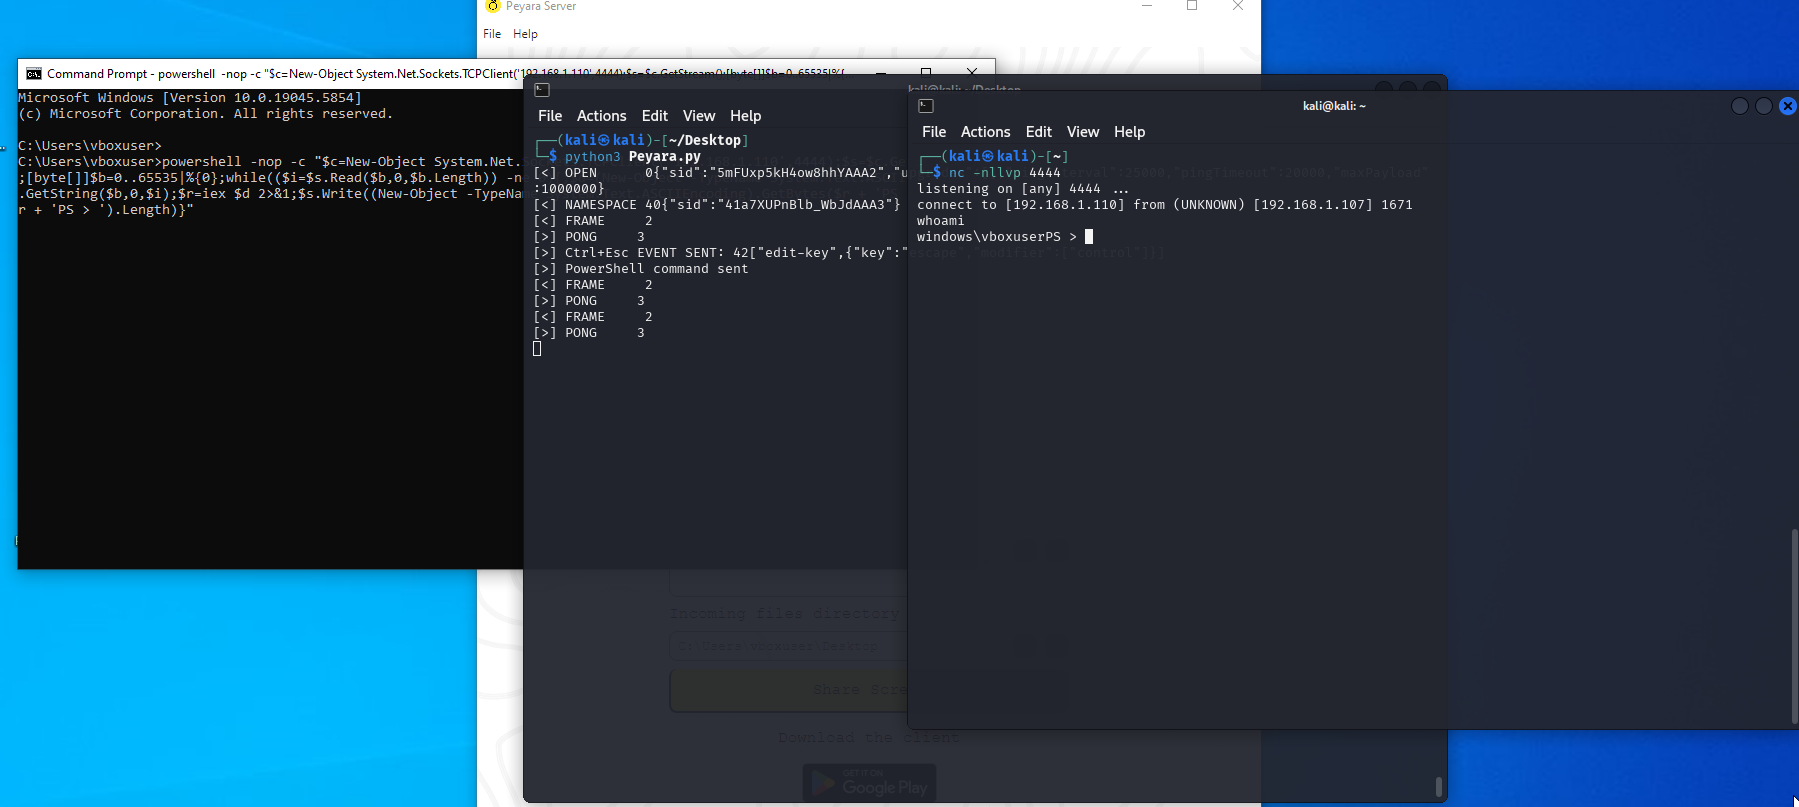Open File menu in the ~/Desktop terminal

click(x=550, y=116)
